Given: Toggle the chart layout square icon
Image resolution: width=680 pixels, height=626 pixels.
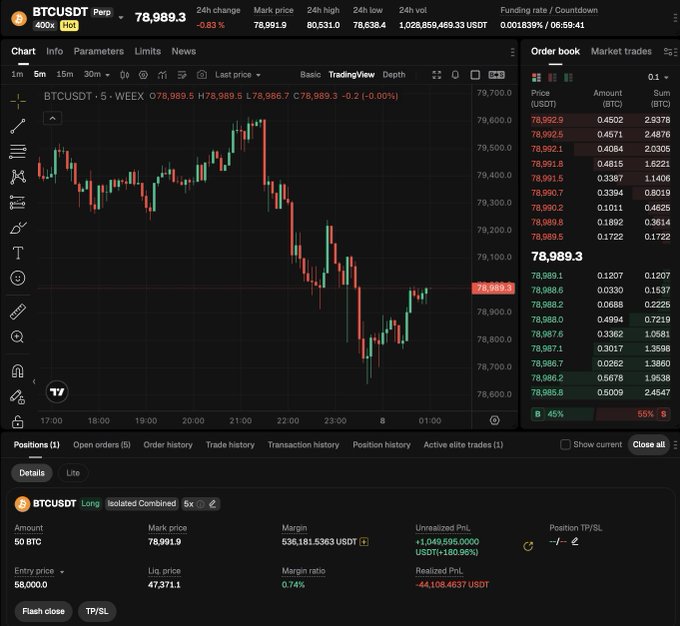Looking at the screenshot, I should pyautogui.click(x=475, y=75).
